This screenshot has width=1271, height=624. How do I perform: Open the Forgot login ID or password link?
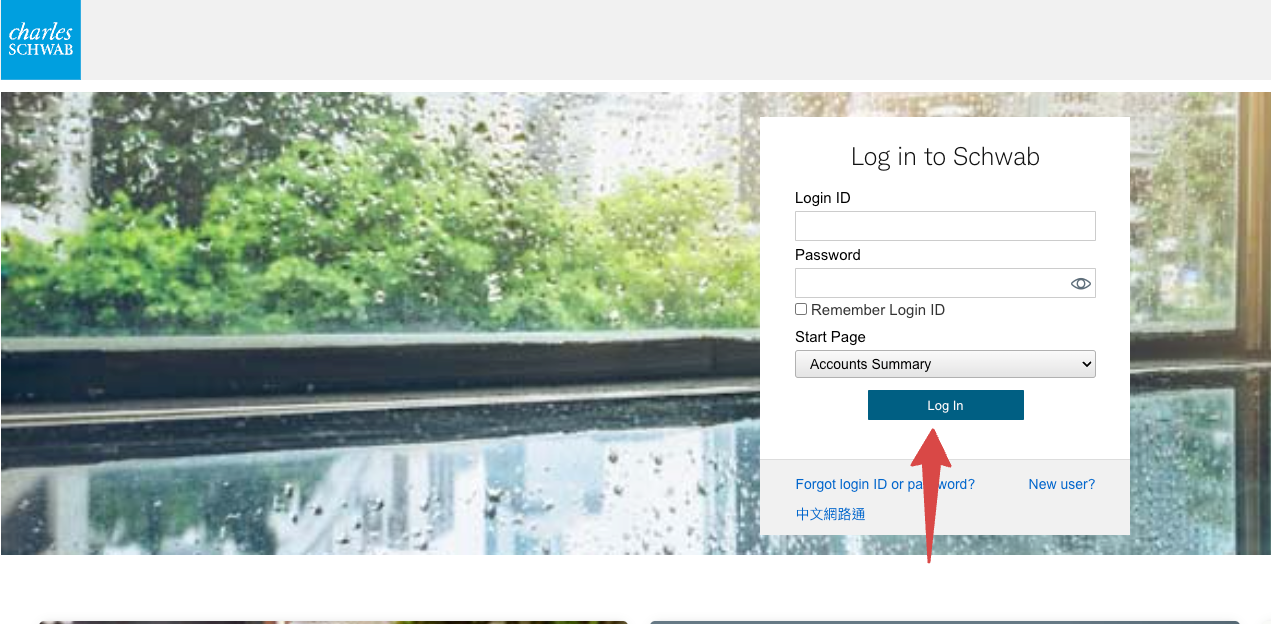coord(885,484)
